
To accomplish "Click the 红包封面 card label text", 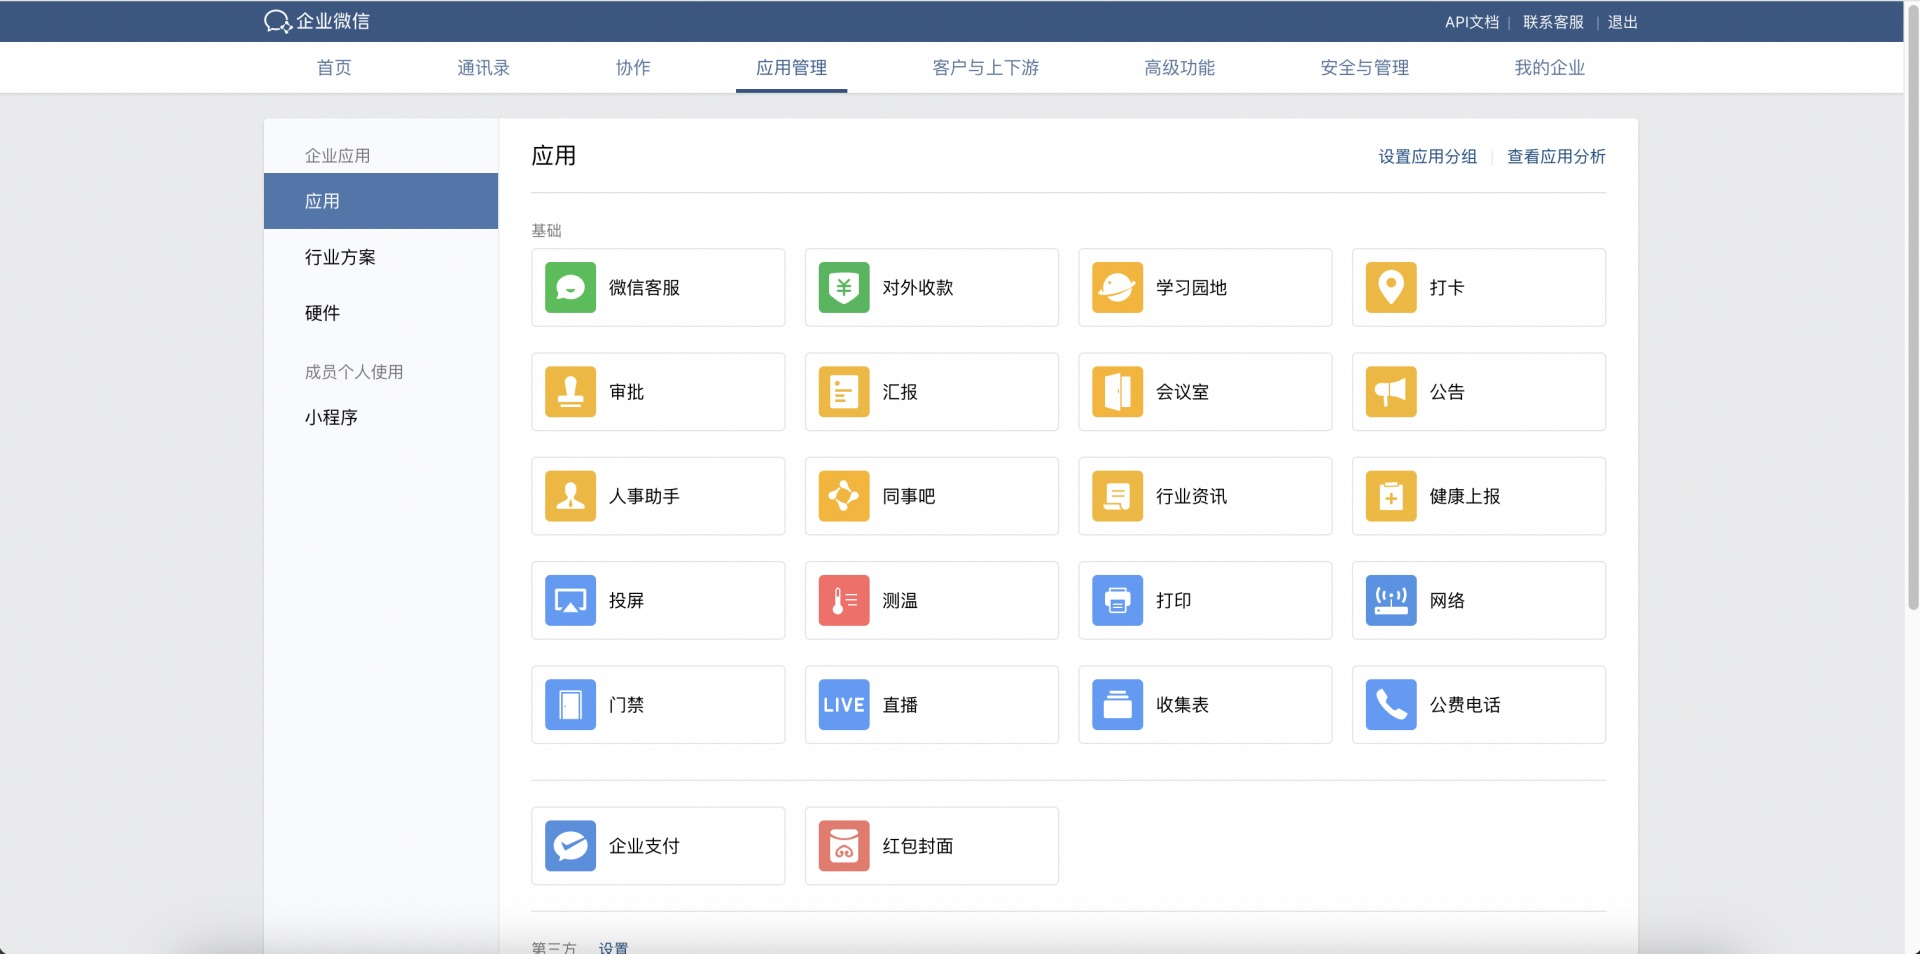I will [918, 846].
